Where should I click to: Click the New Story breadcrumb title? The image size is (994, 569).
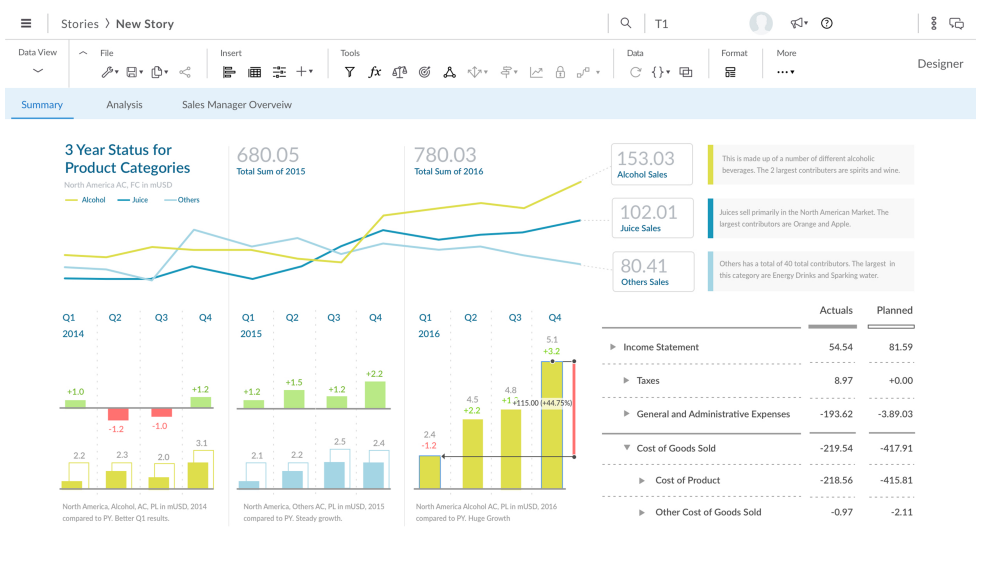click(145, 23)
